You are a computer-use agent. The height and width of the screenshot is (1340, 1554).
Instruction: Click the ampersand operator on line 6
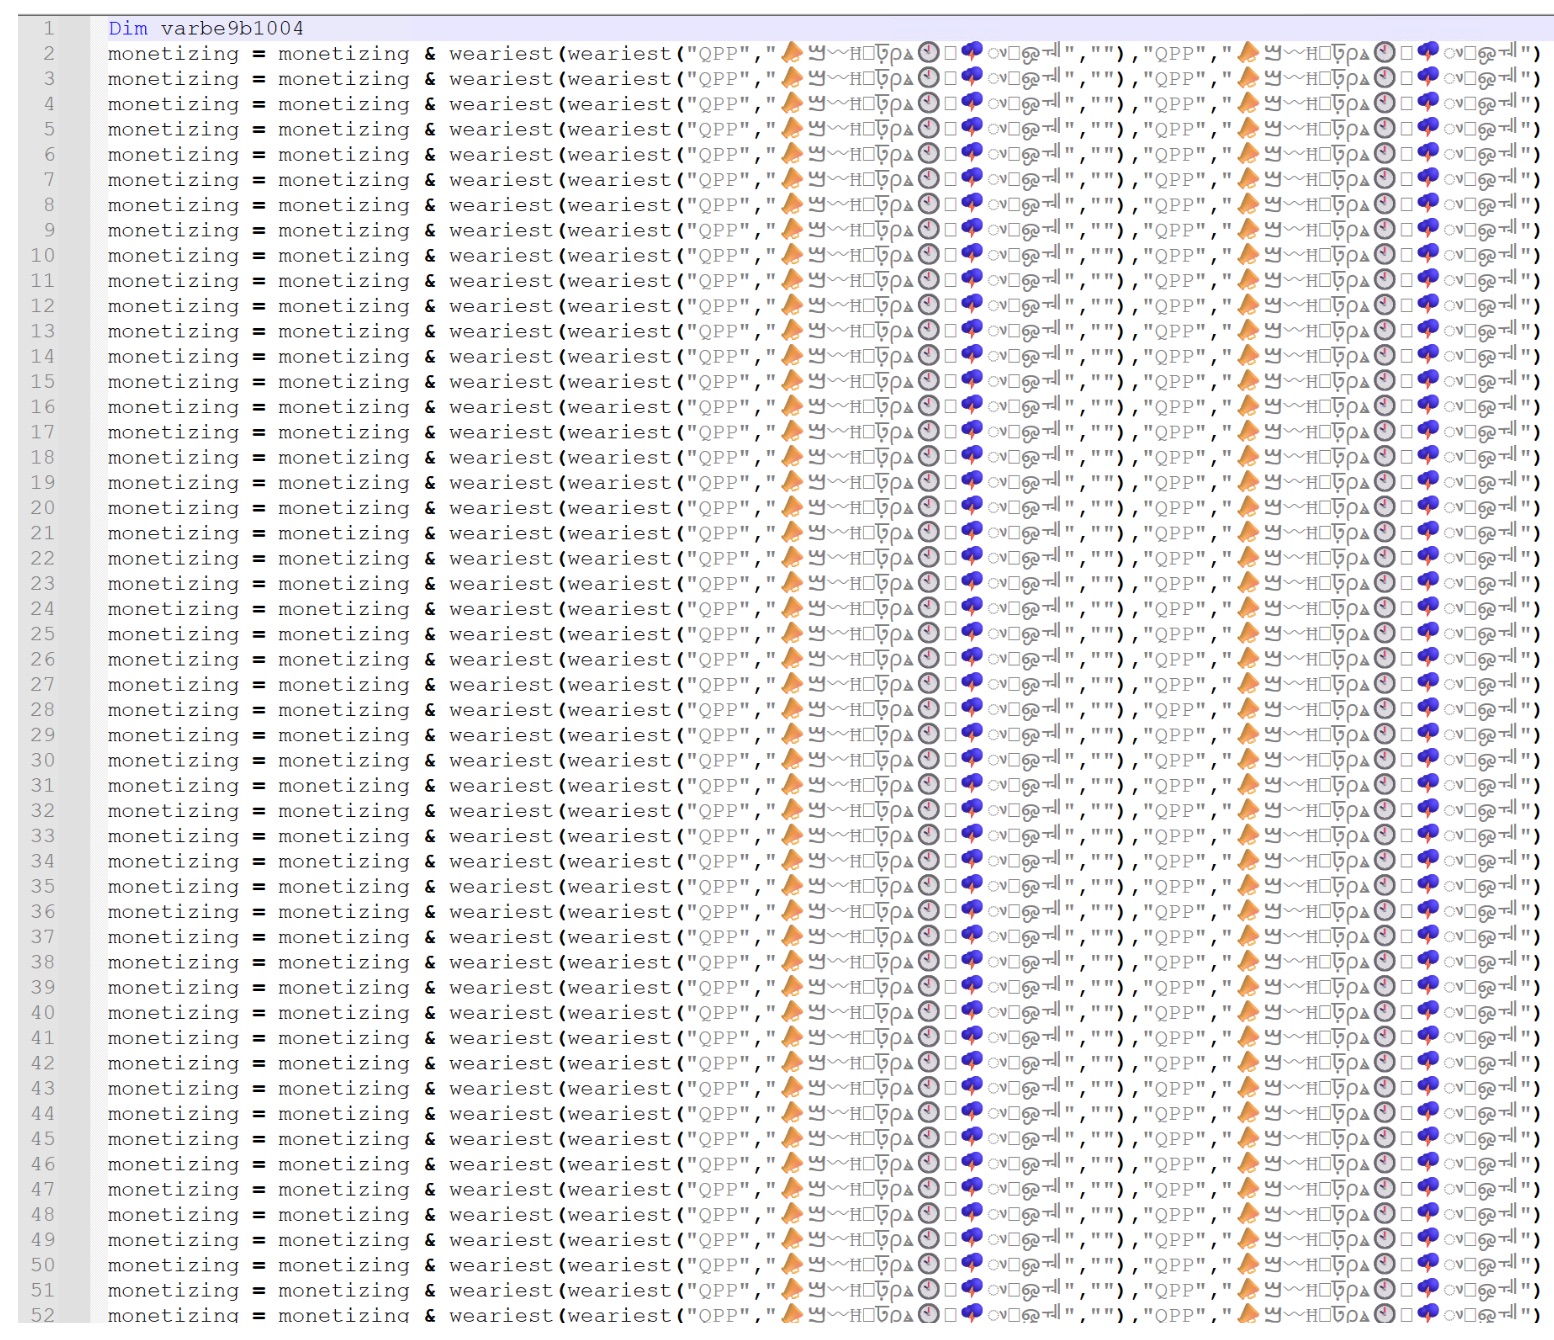(430, 155)
